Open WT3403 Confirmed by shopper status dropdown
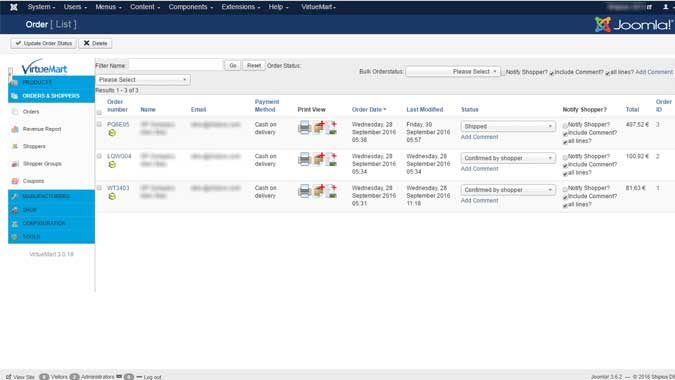Image resolution: width=675 pixels, height=380 pixels. (508, 190)
